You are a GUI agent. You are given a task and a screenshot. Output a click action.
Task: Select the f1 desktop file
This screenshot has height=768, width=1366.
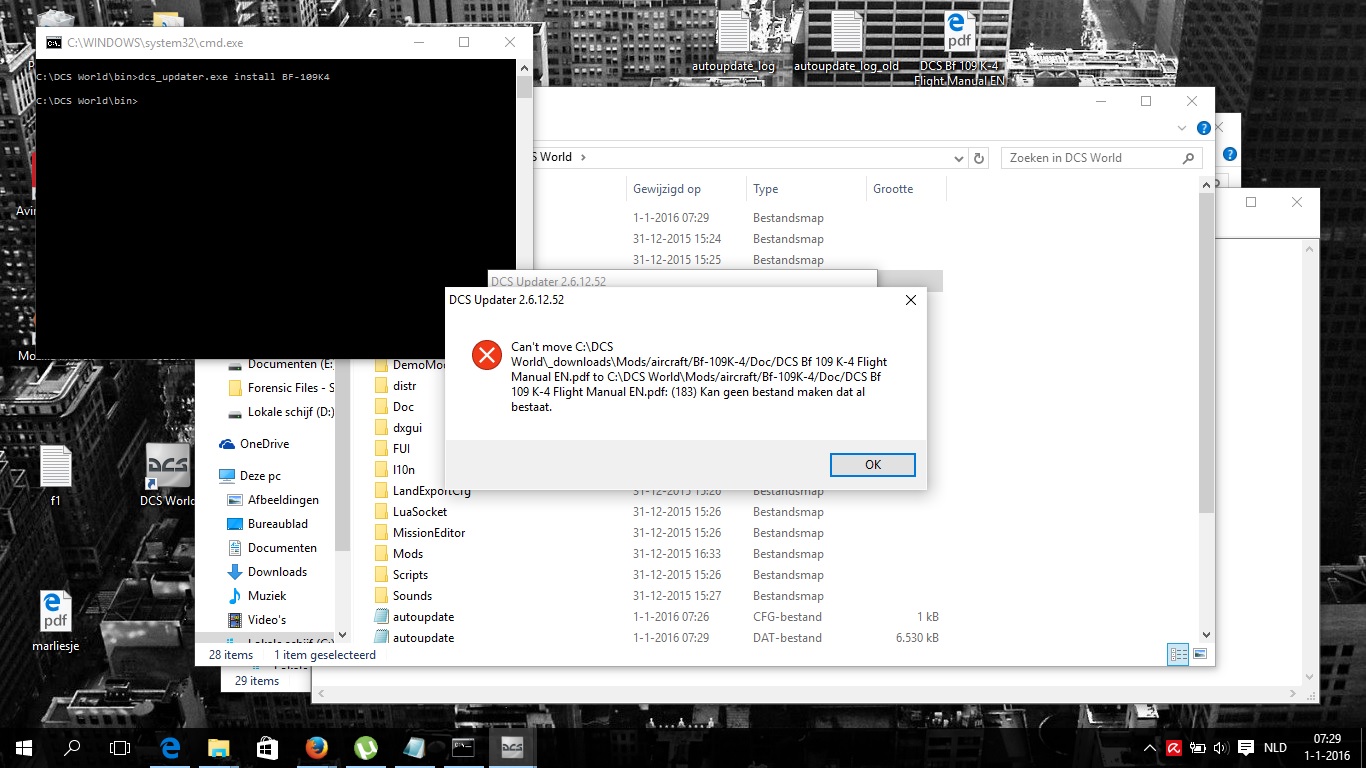tap(55, 476)
